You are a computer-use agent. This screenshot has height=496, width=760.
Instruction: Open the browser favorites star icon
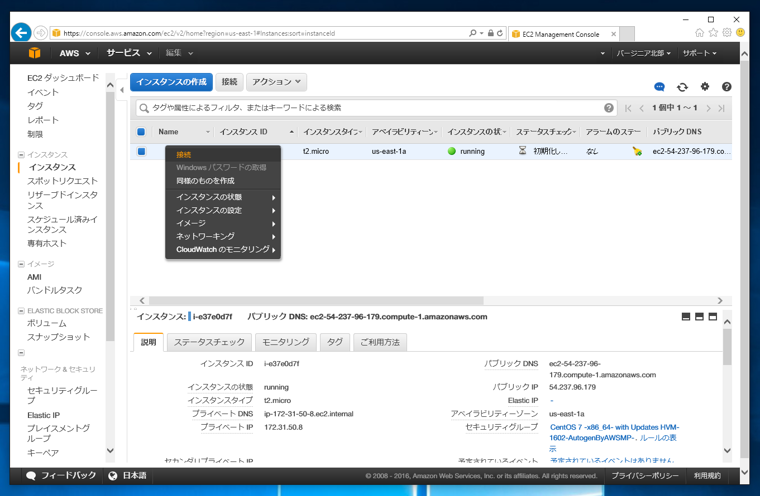713,32
